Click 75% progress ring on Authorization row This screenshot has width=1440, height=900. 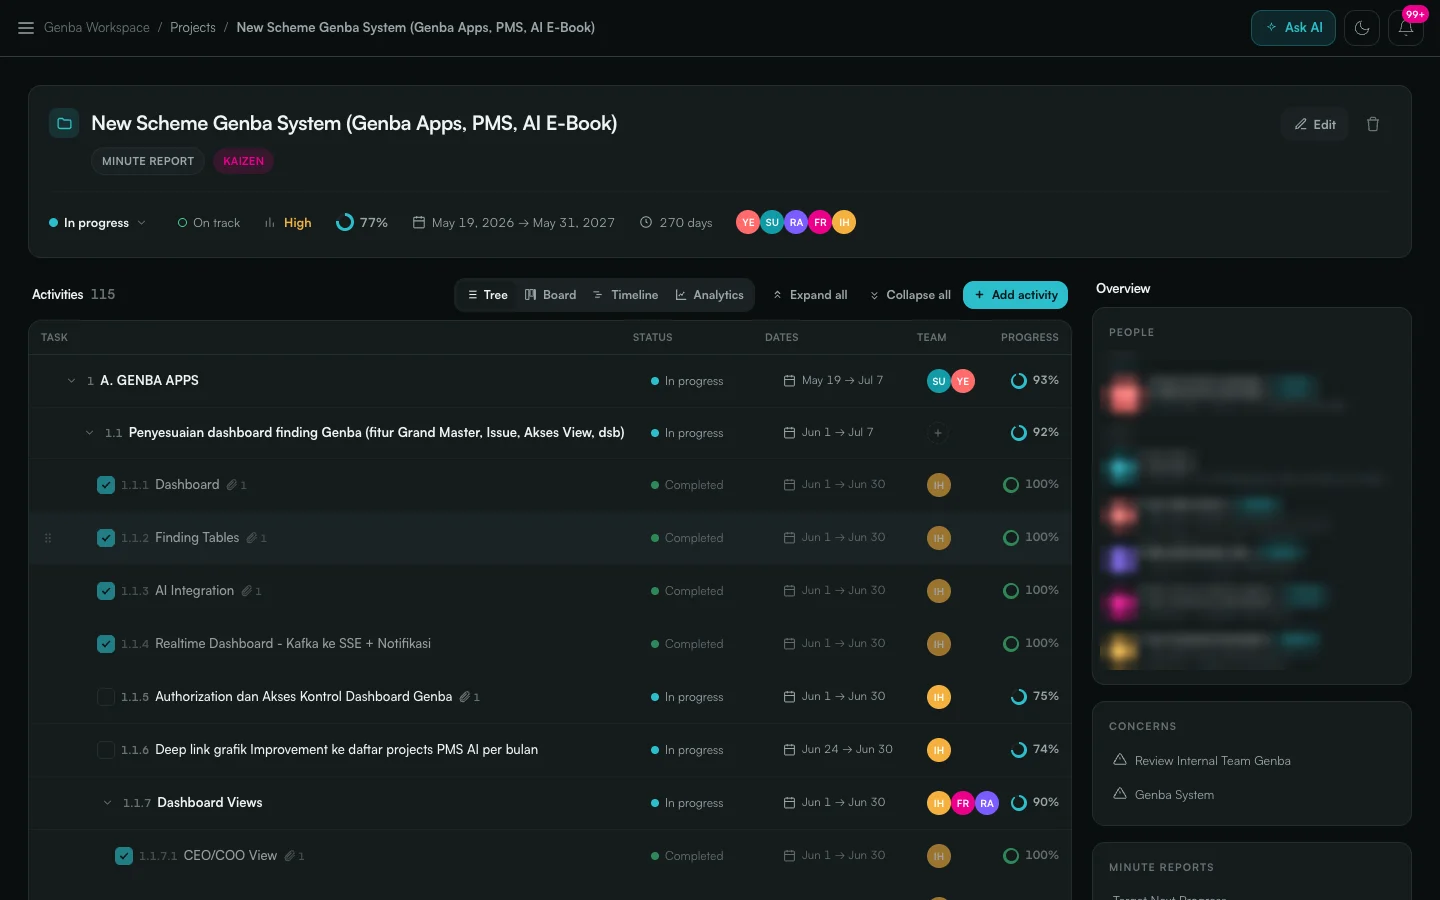point(1018,697)
